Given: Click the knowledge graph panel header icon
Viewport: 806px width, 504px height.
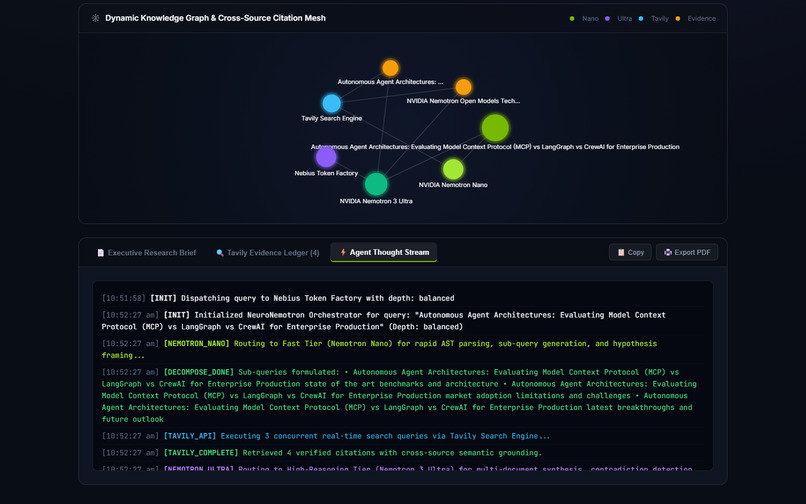Looking at the screenshot, I should click(x=96, y=18).
